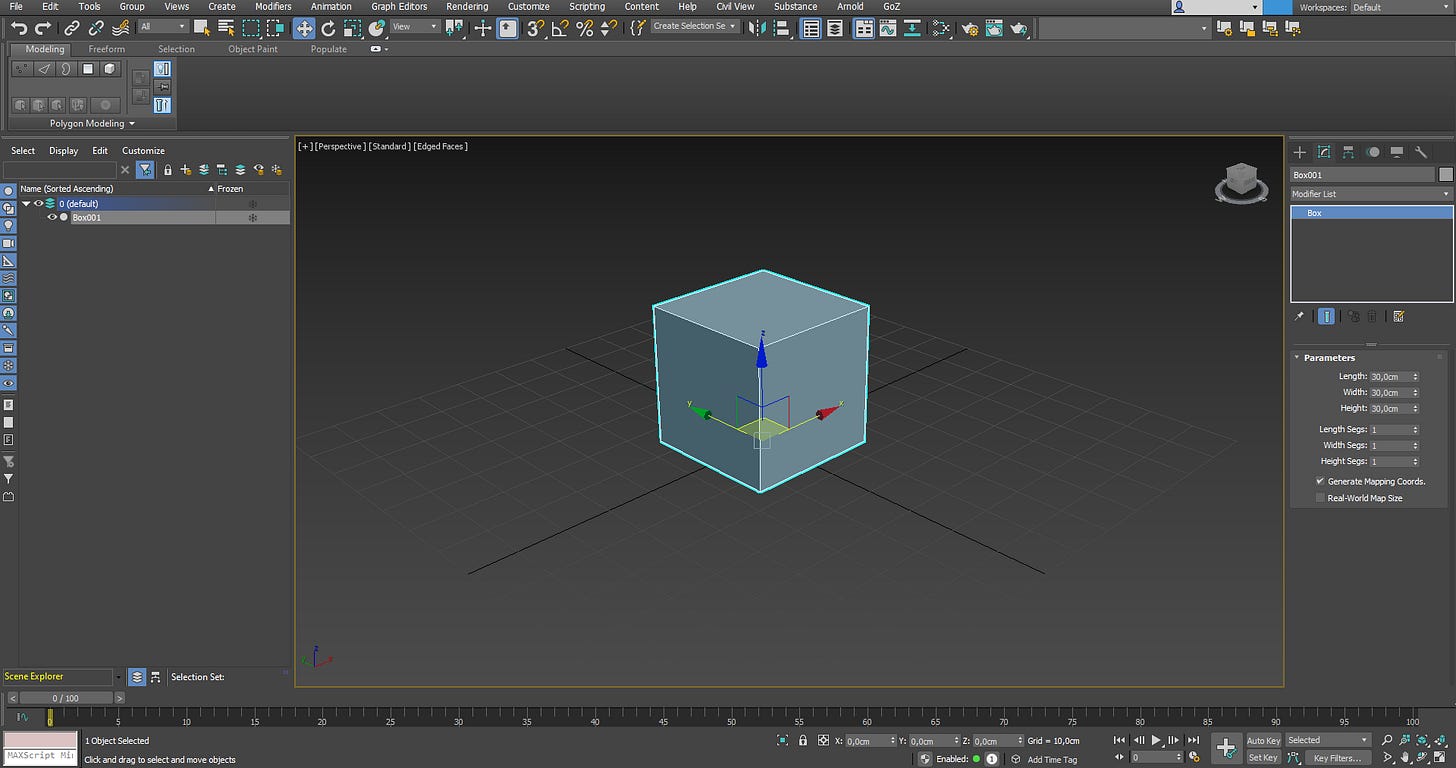The width and height of the screenshot is (1456, 768).
Task: Toggle Generate Mapping Coords checkbox
Action: pyautogui.click(x=1320, y=481)
